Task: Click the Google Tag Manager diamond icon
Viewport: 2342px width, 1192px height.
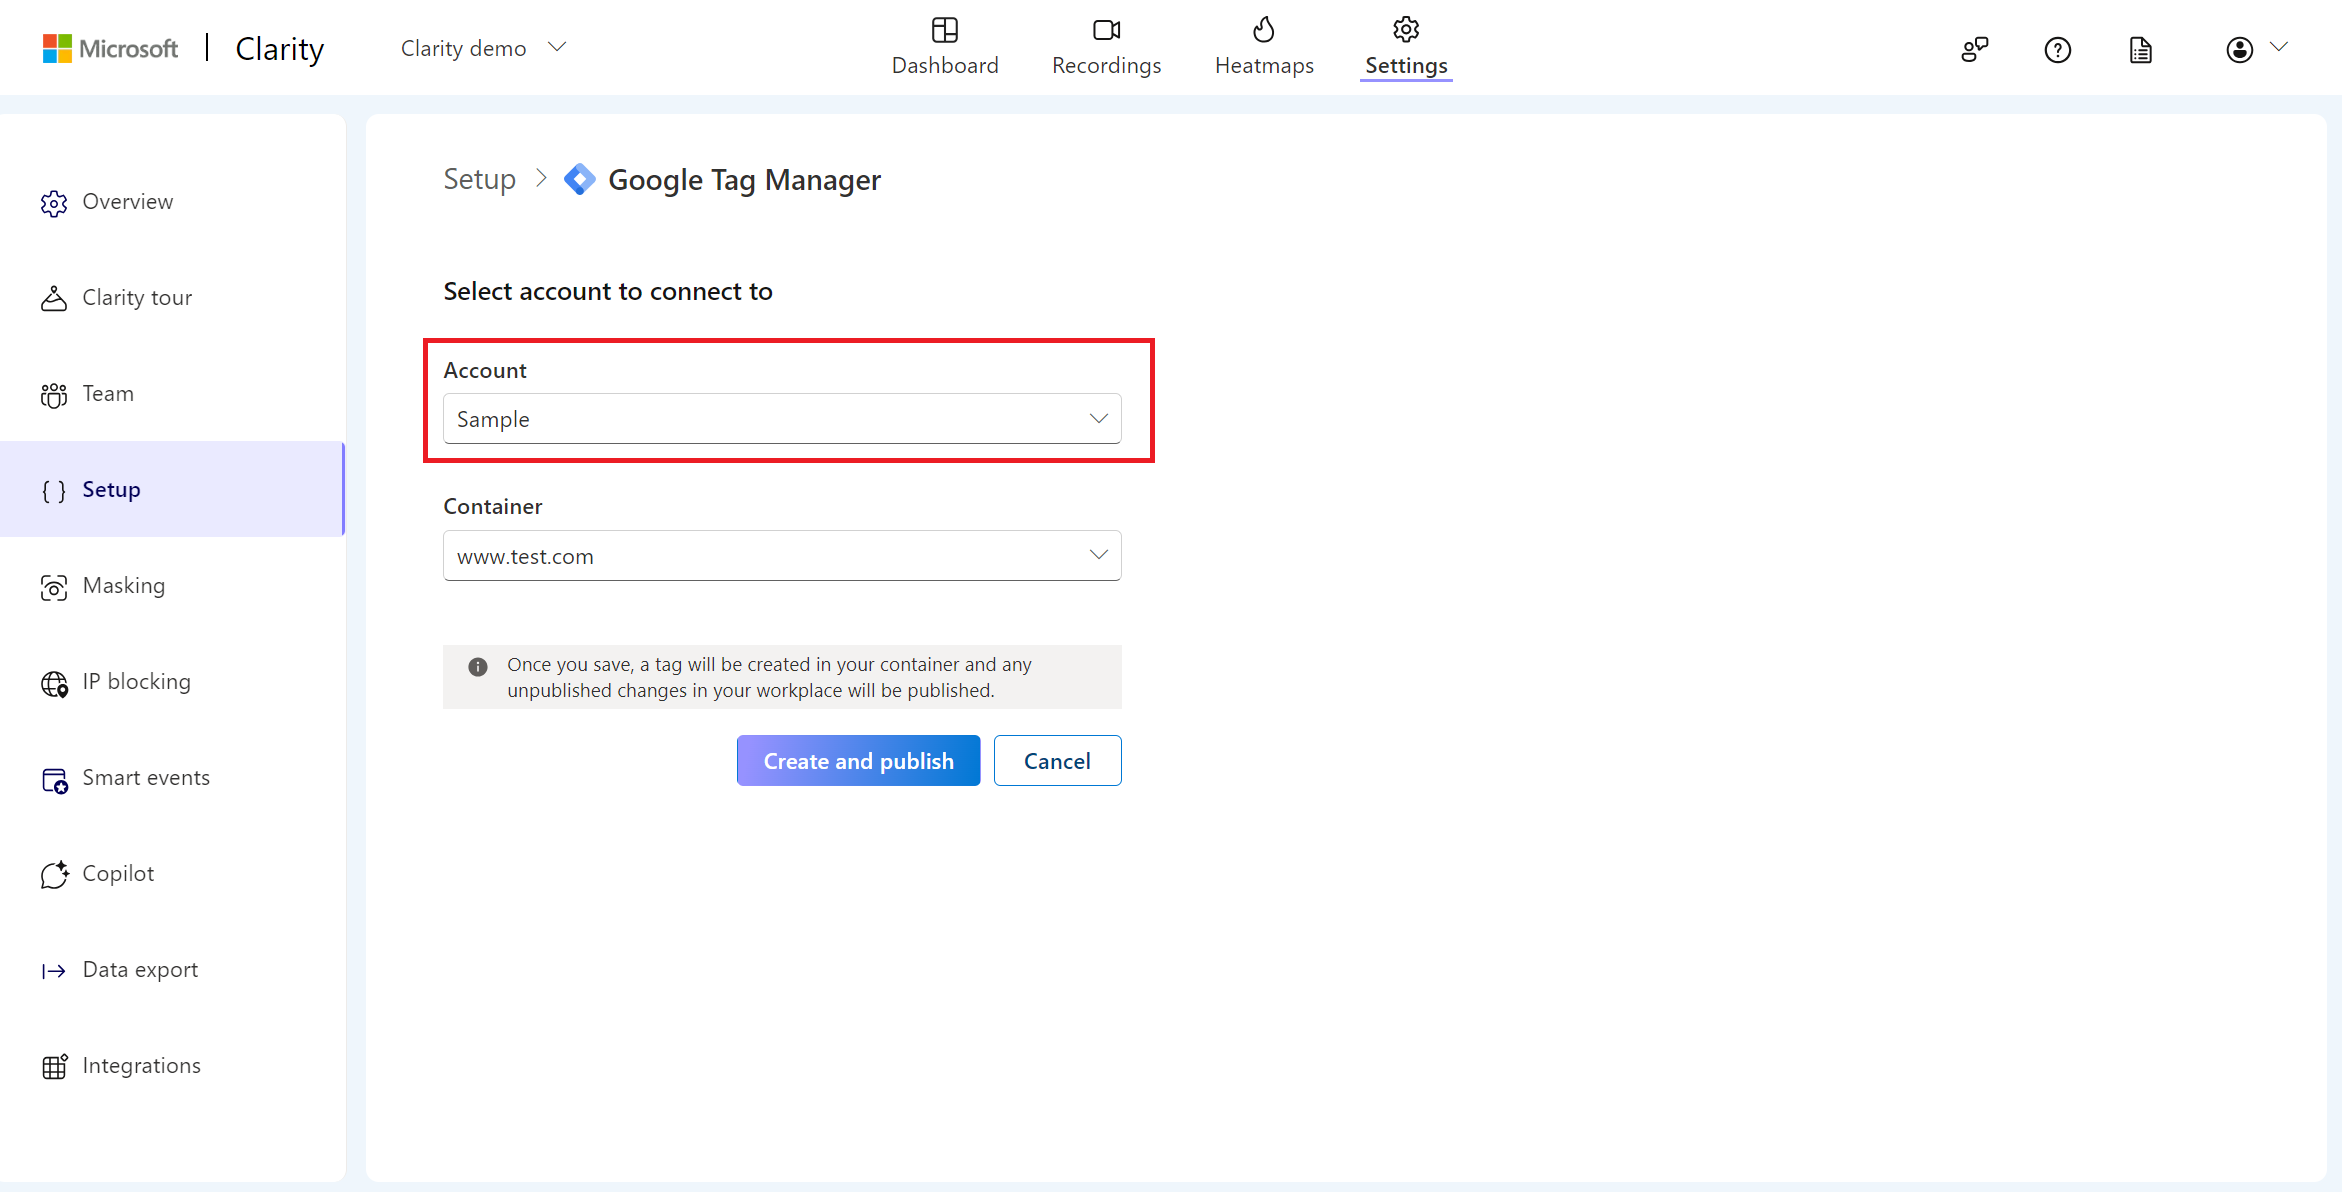Action: tap(580, 180)
